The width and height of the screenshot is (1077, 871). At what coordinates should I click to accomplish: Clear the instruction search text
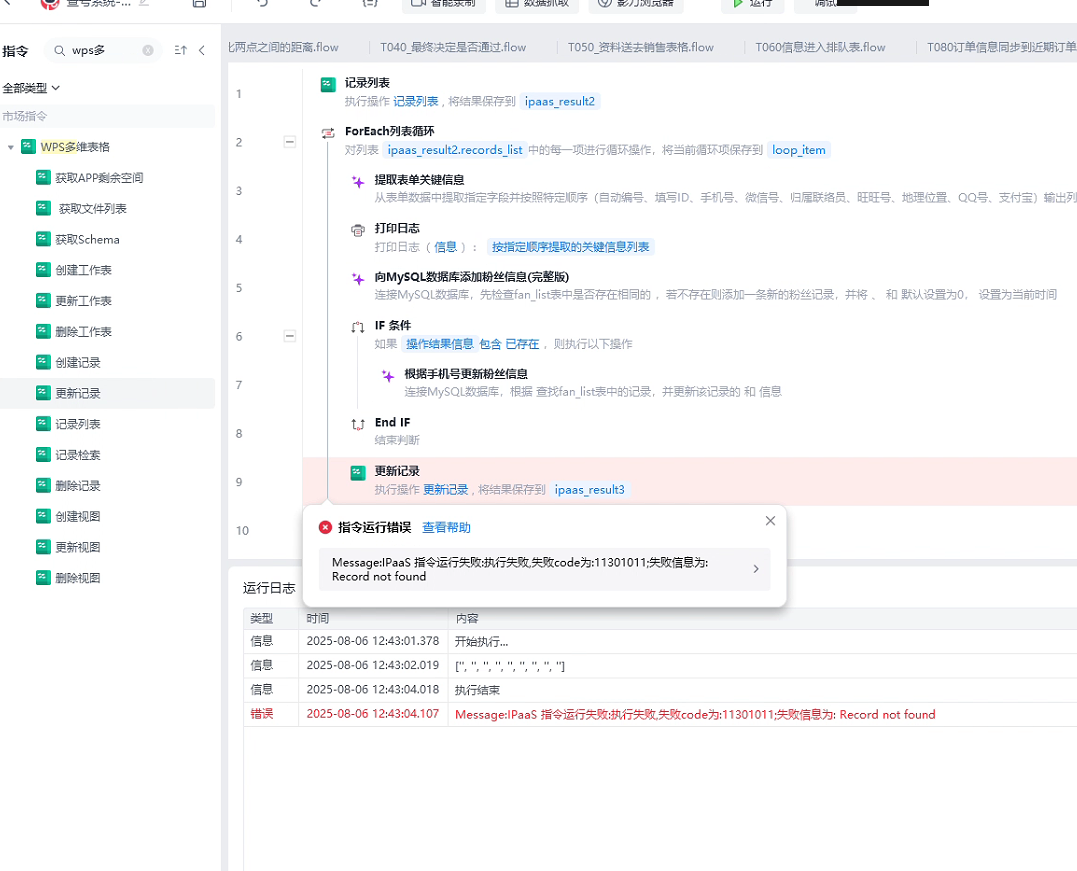(x=148, y=50)
